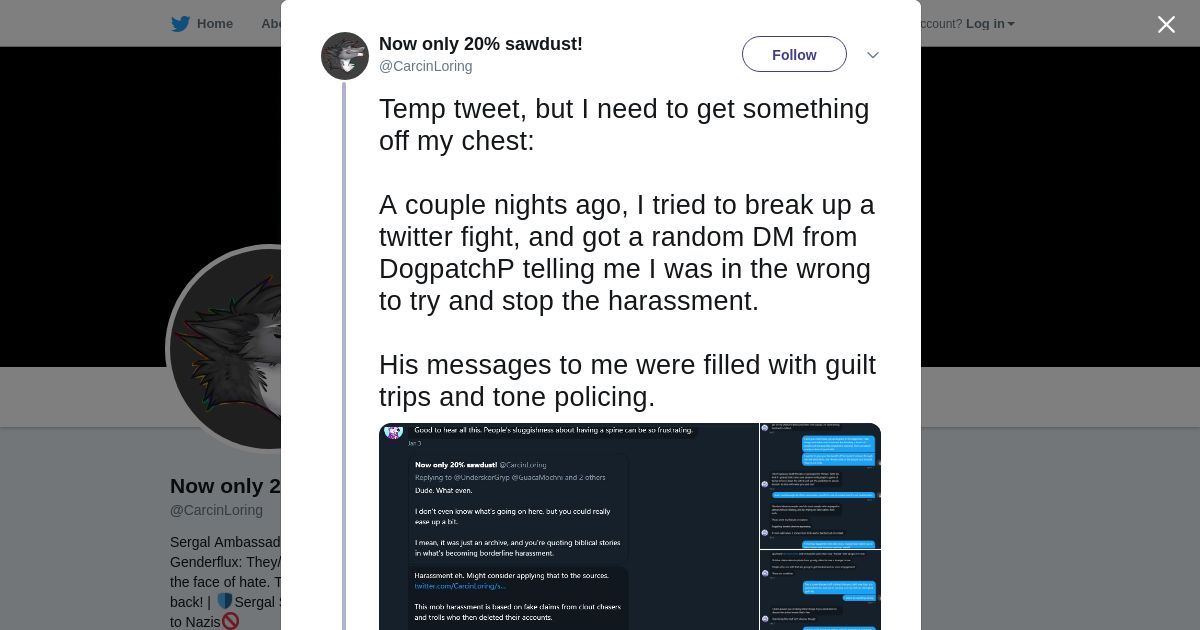Open the top-right DM screenshot thumbnail
This screenshot has width=1200, height=630.
[820, 485]
